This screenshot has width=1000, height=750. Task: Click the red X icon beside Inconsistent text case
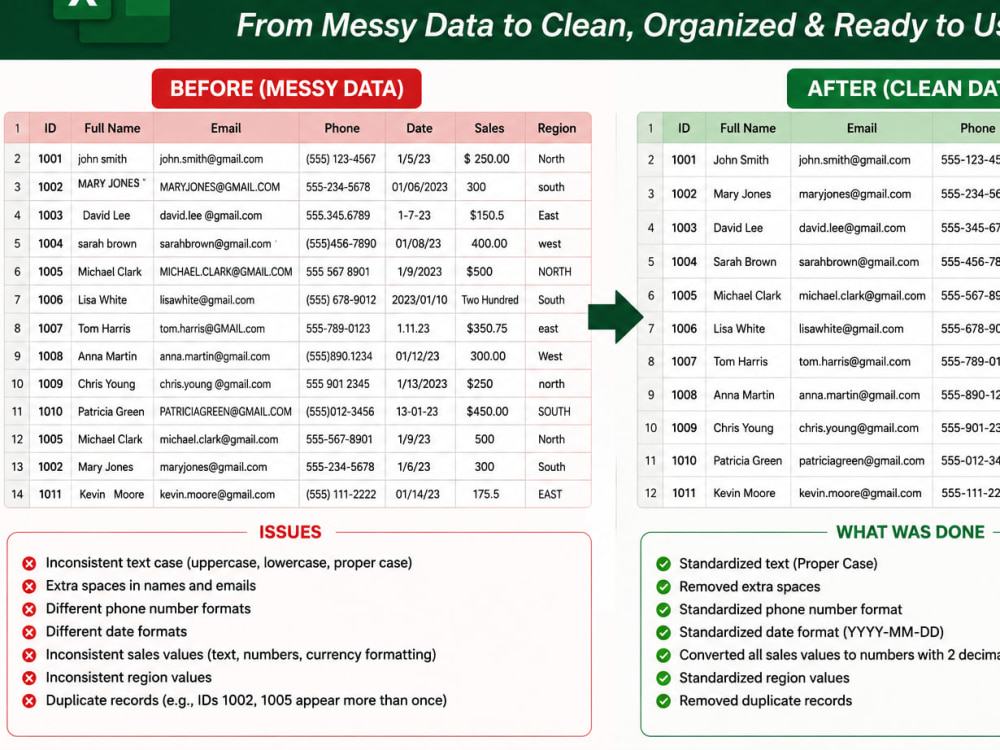coord(29,563)
